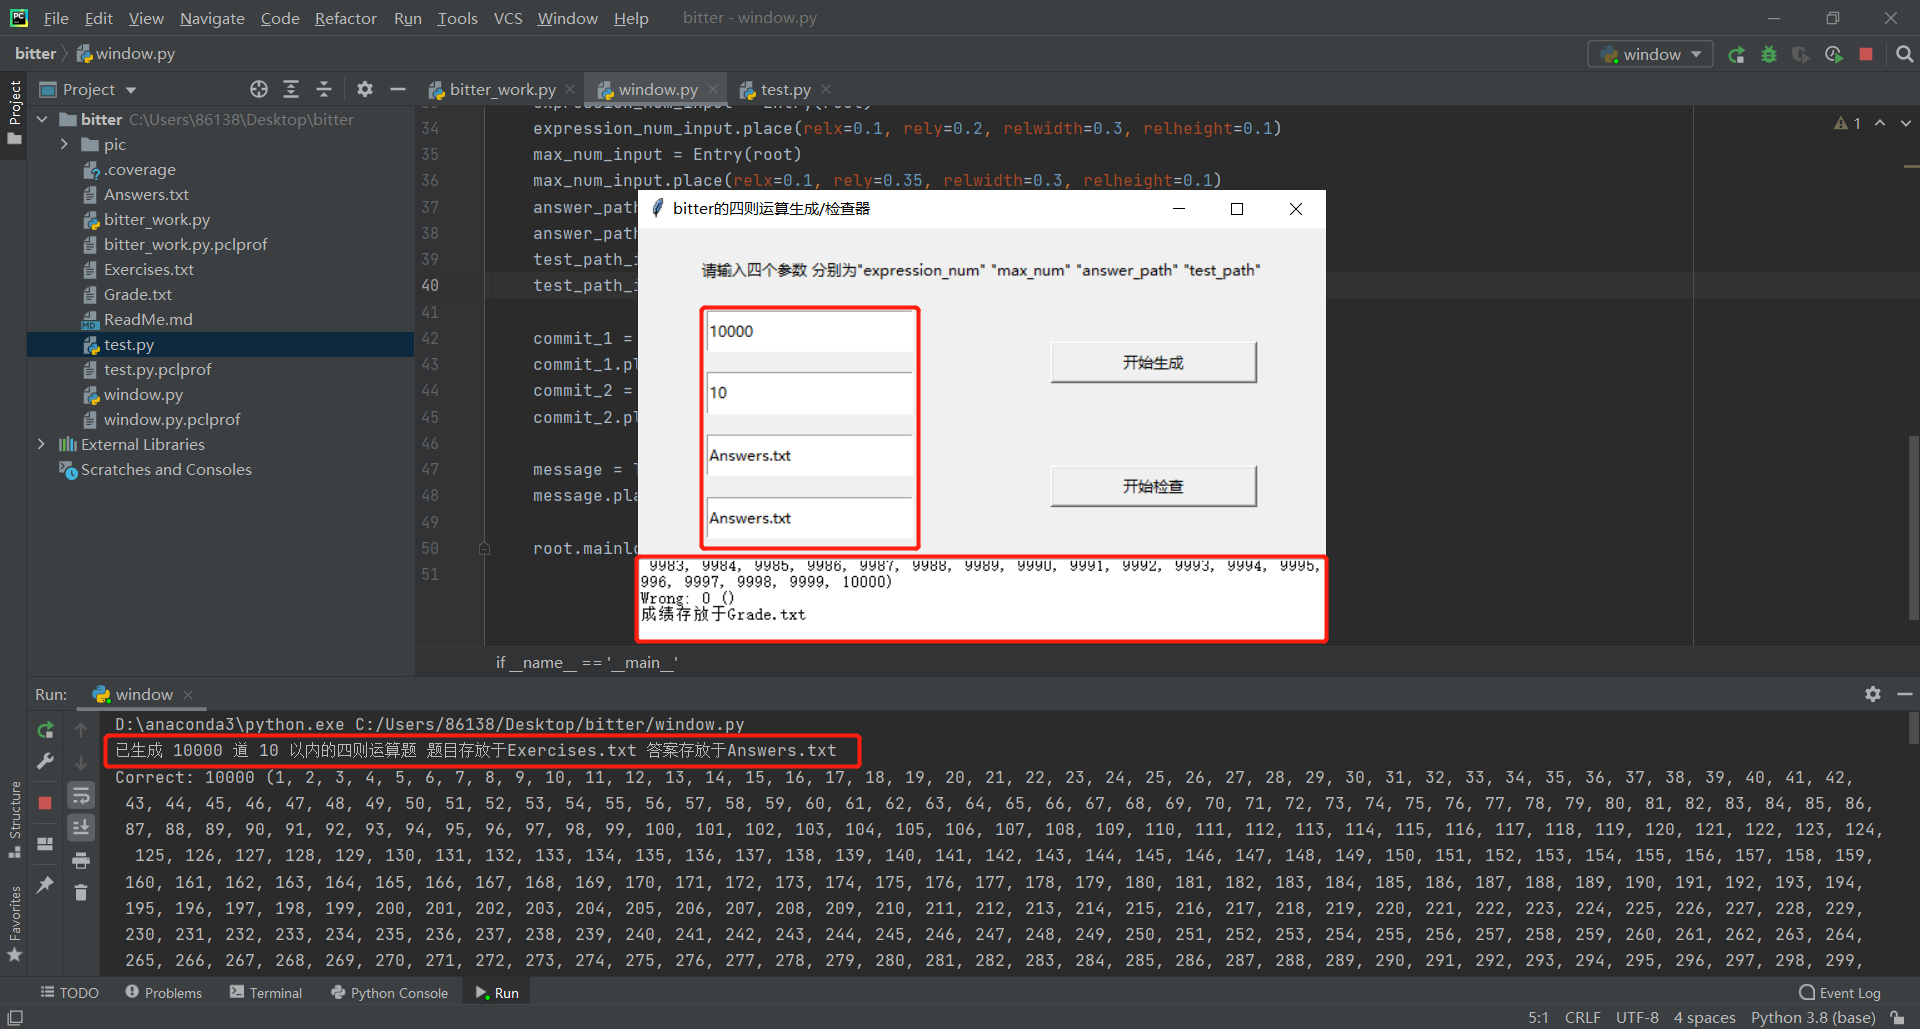Open the File menu
Screen dimensions: 1920x1029
56,18
